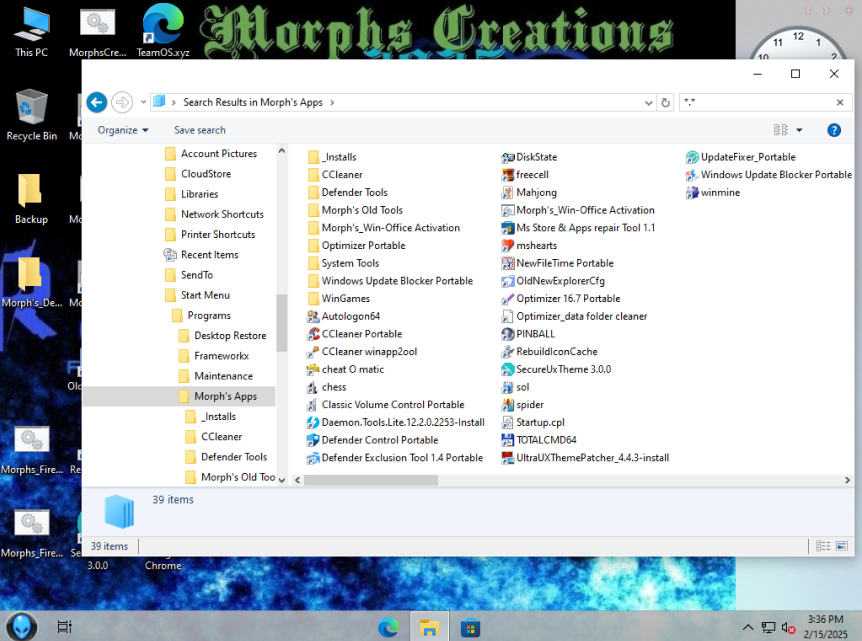Select the Backup folder on desktop

(x=31, y=199)
